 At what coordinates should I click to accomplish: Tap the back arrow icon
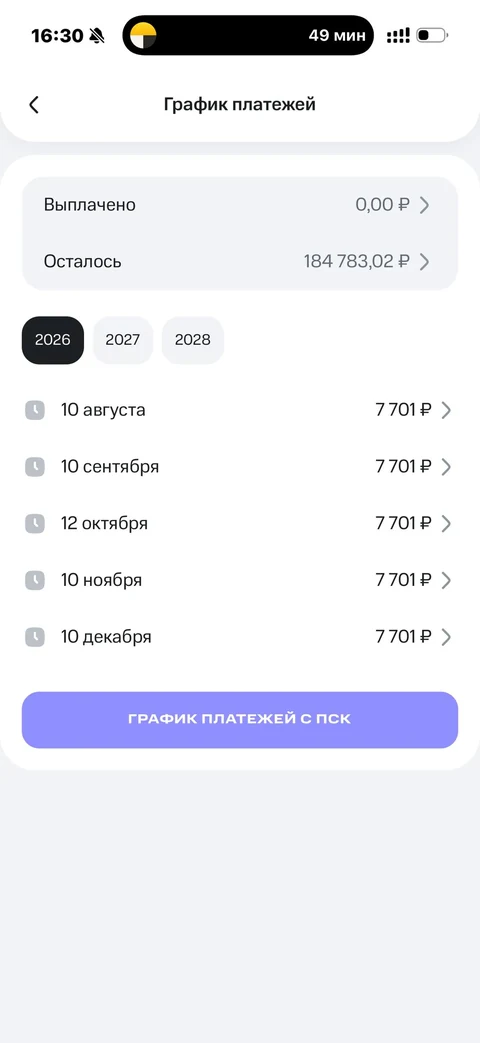tap(34, 104)
